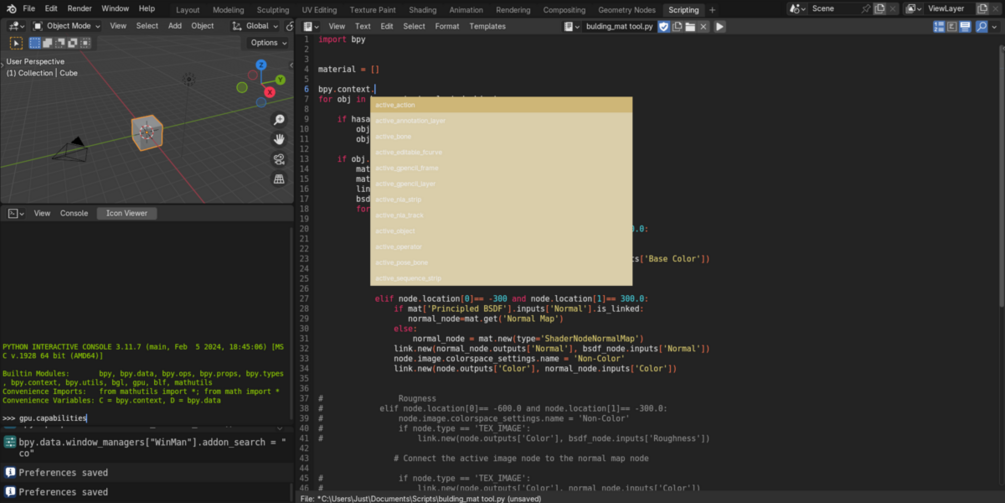Click Add View Layer icon

tap(982, 8)
